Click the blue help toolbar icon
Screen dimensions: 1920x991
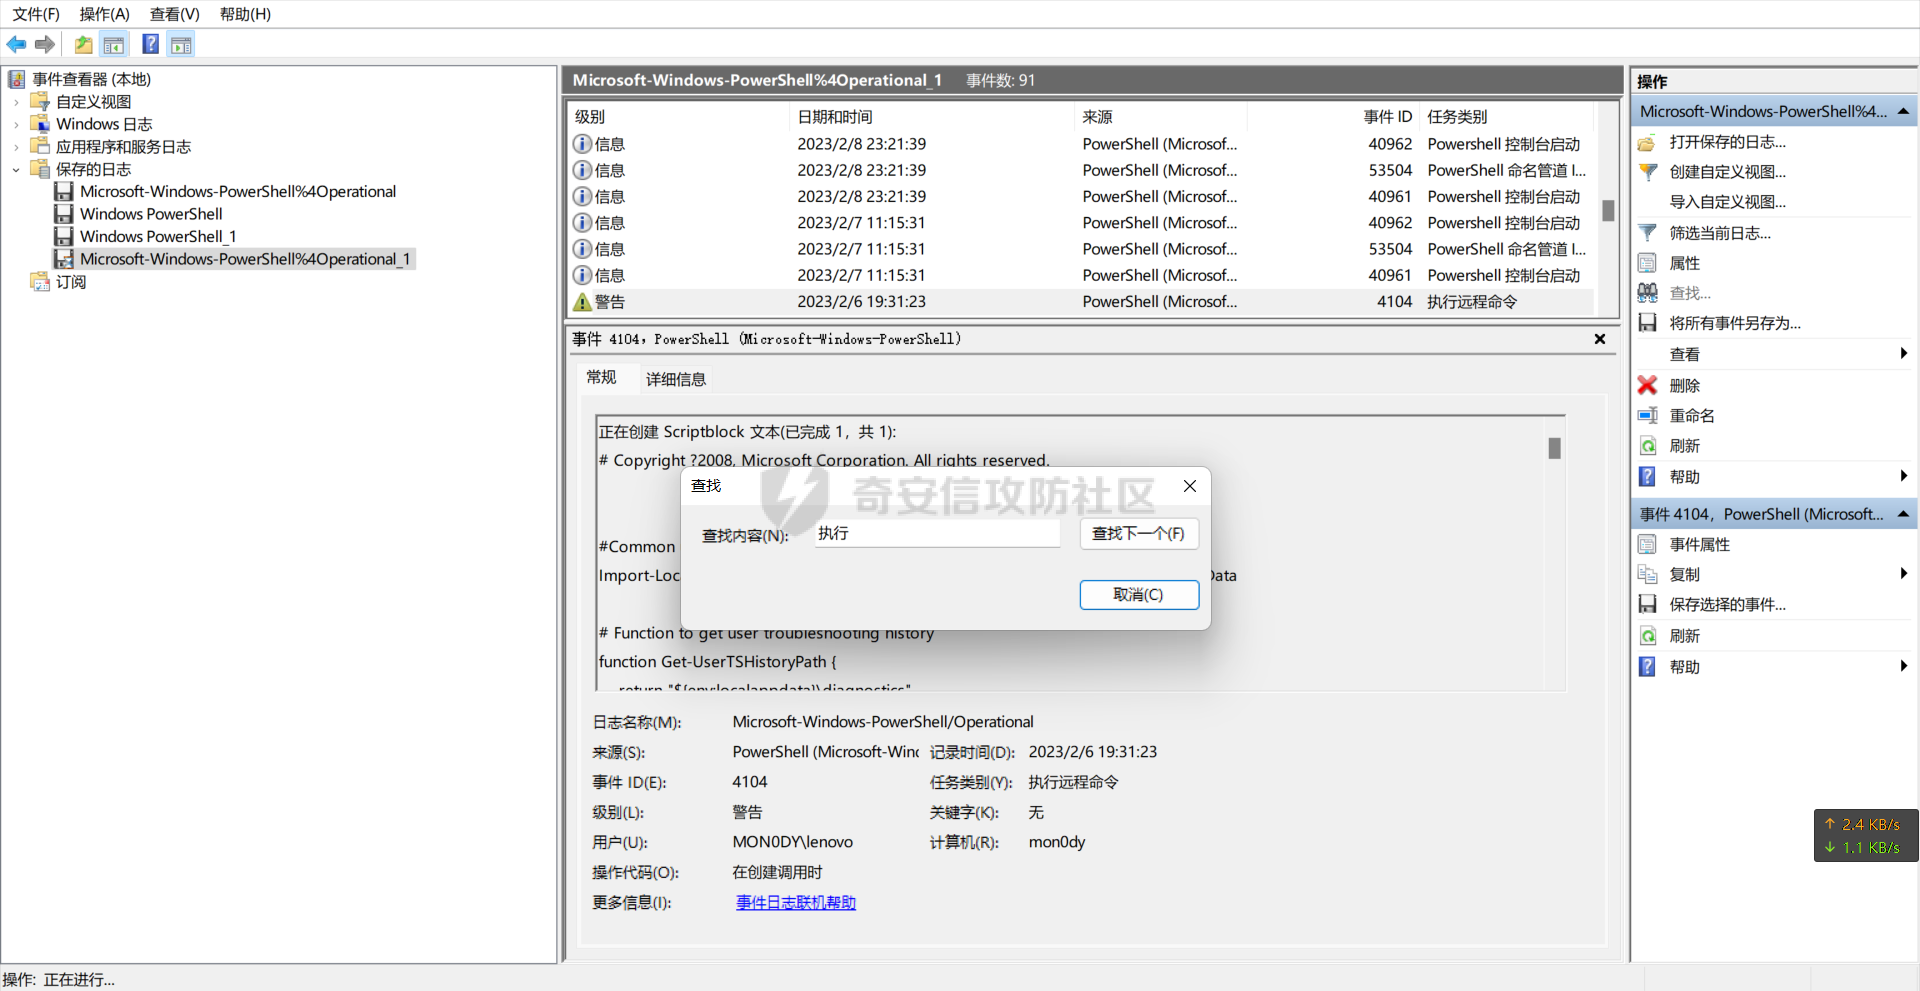click(150, 44)
